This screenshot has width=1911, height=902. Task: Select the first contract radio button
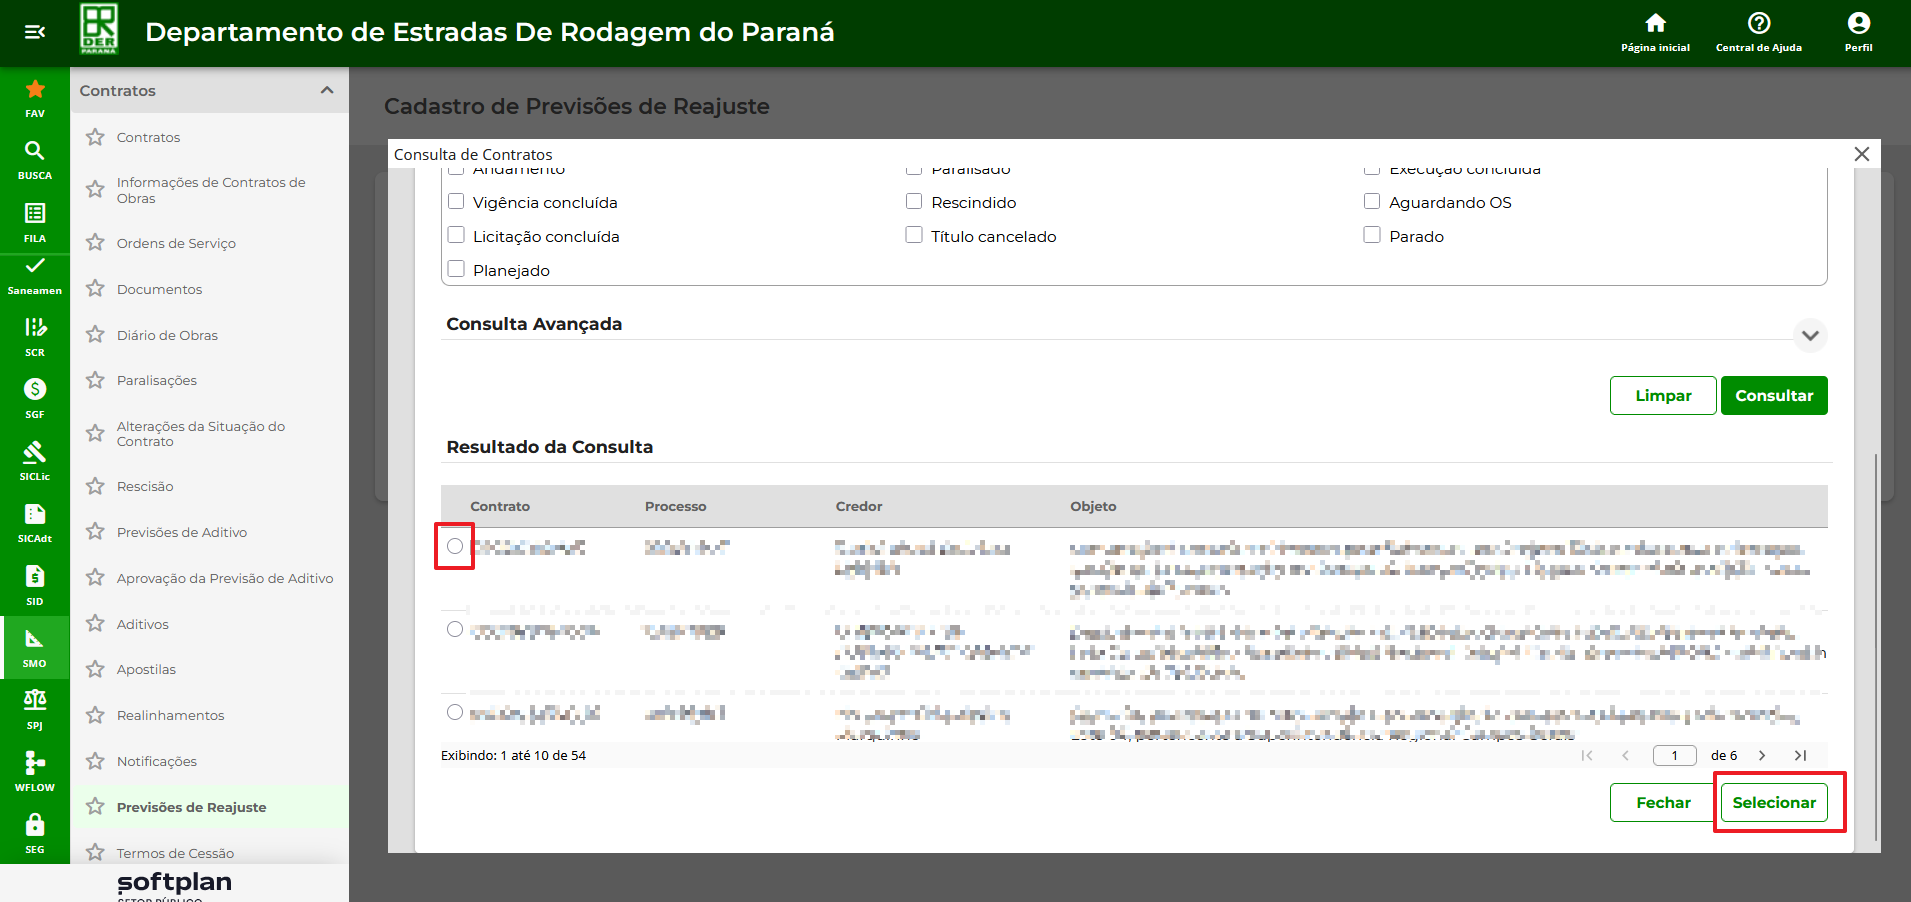coord(455,546)
